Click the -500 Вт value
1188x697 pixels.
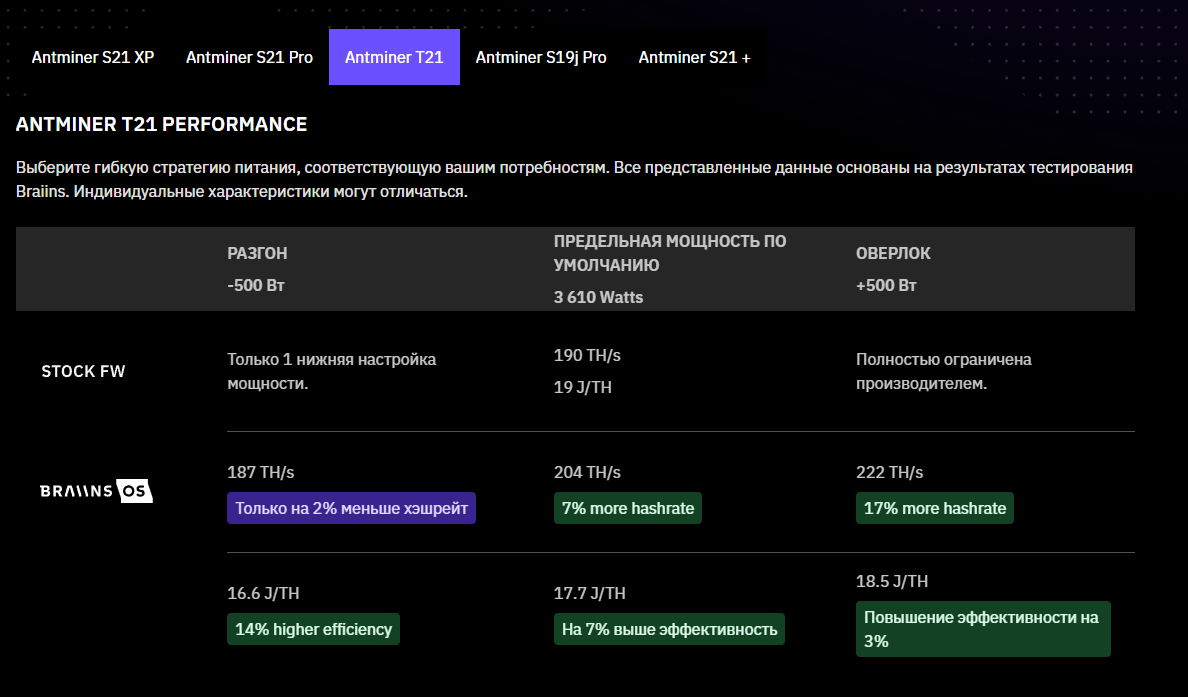pos(255,286)
